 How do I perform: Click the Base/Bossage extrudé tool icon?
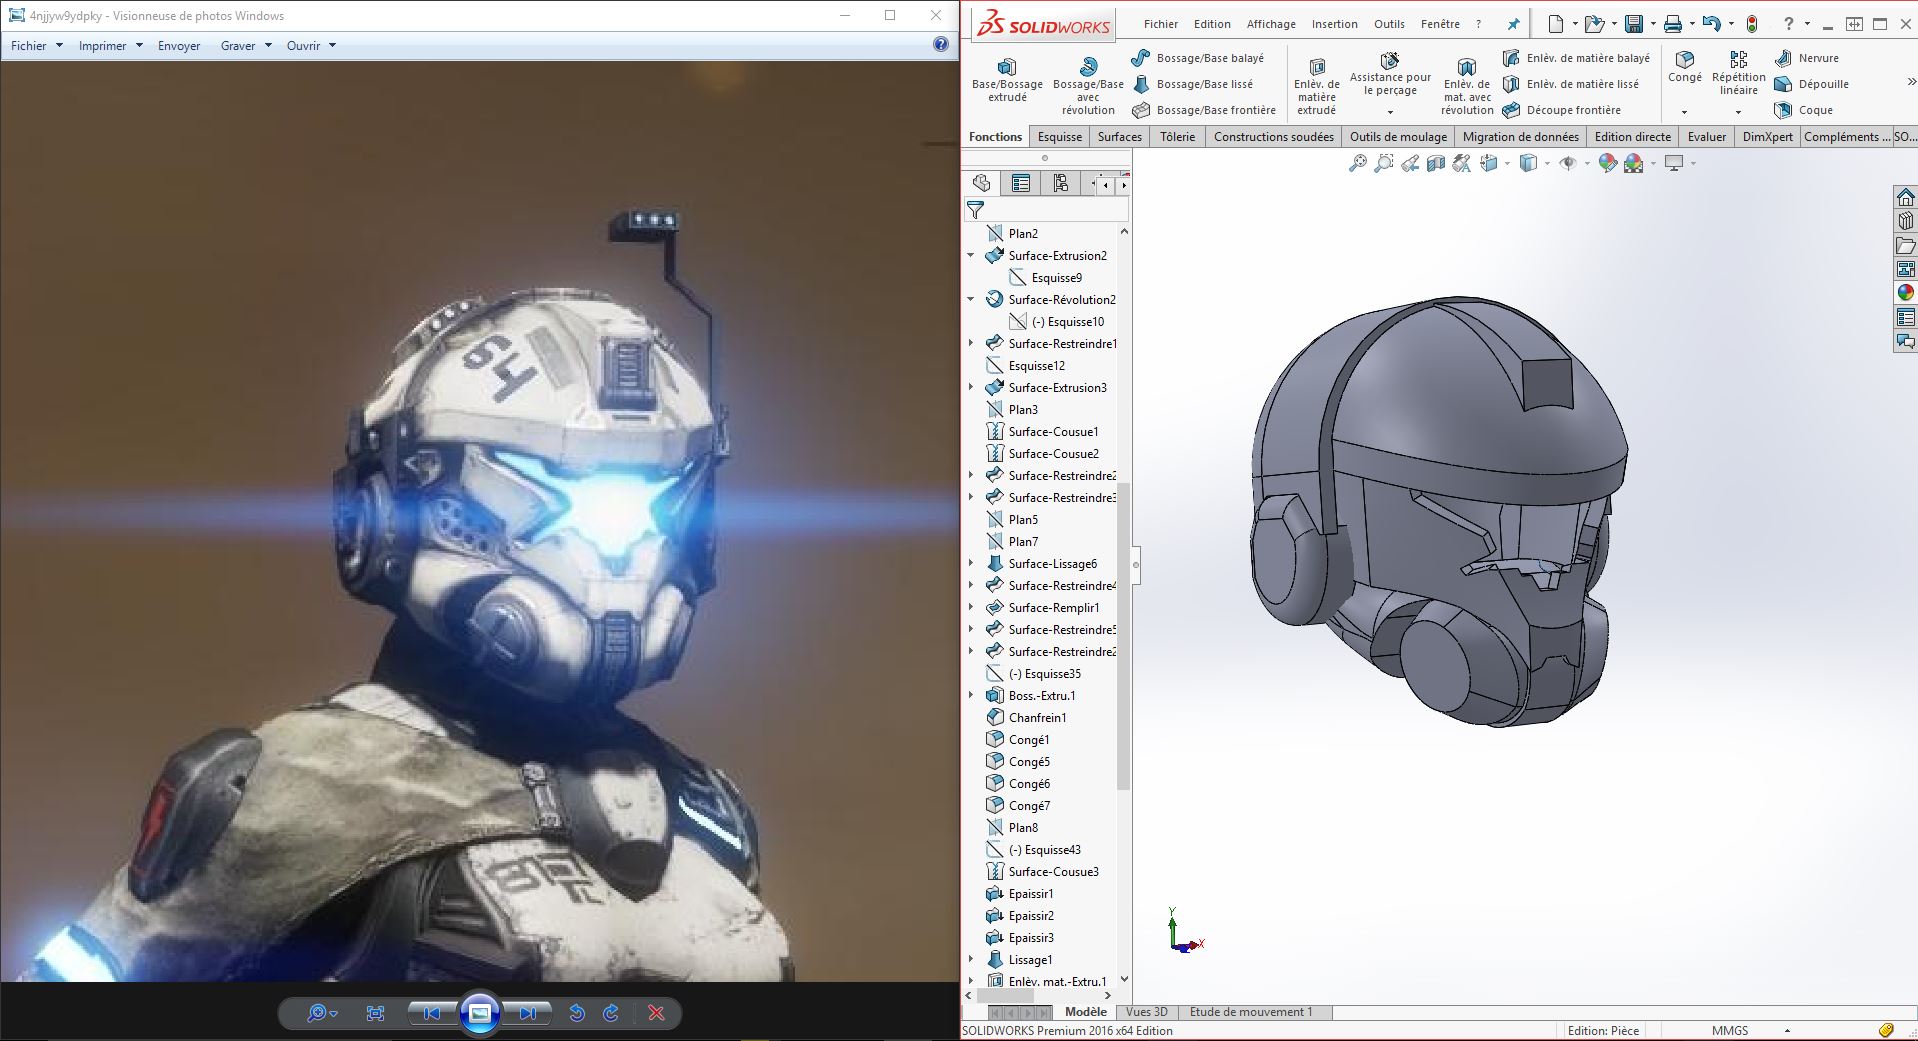click(x=1007, y=67)
